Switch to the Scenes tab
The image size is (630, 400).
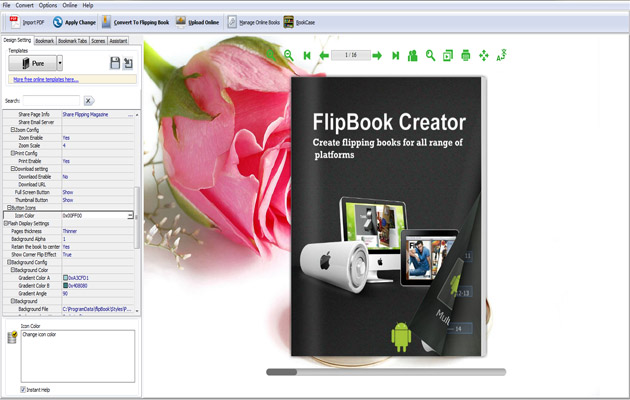pos(98,41)
